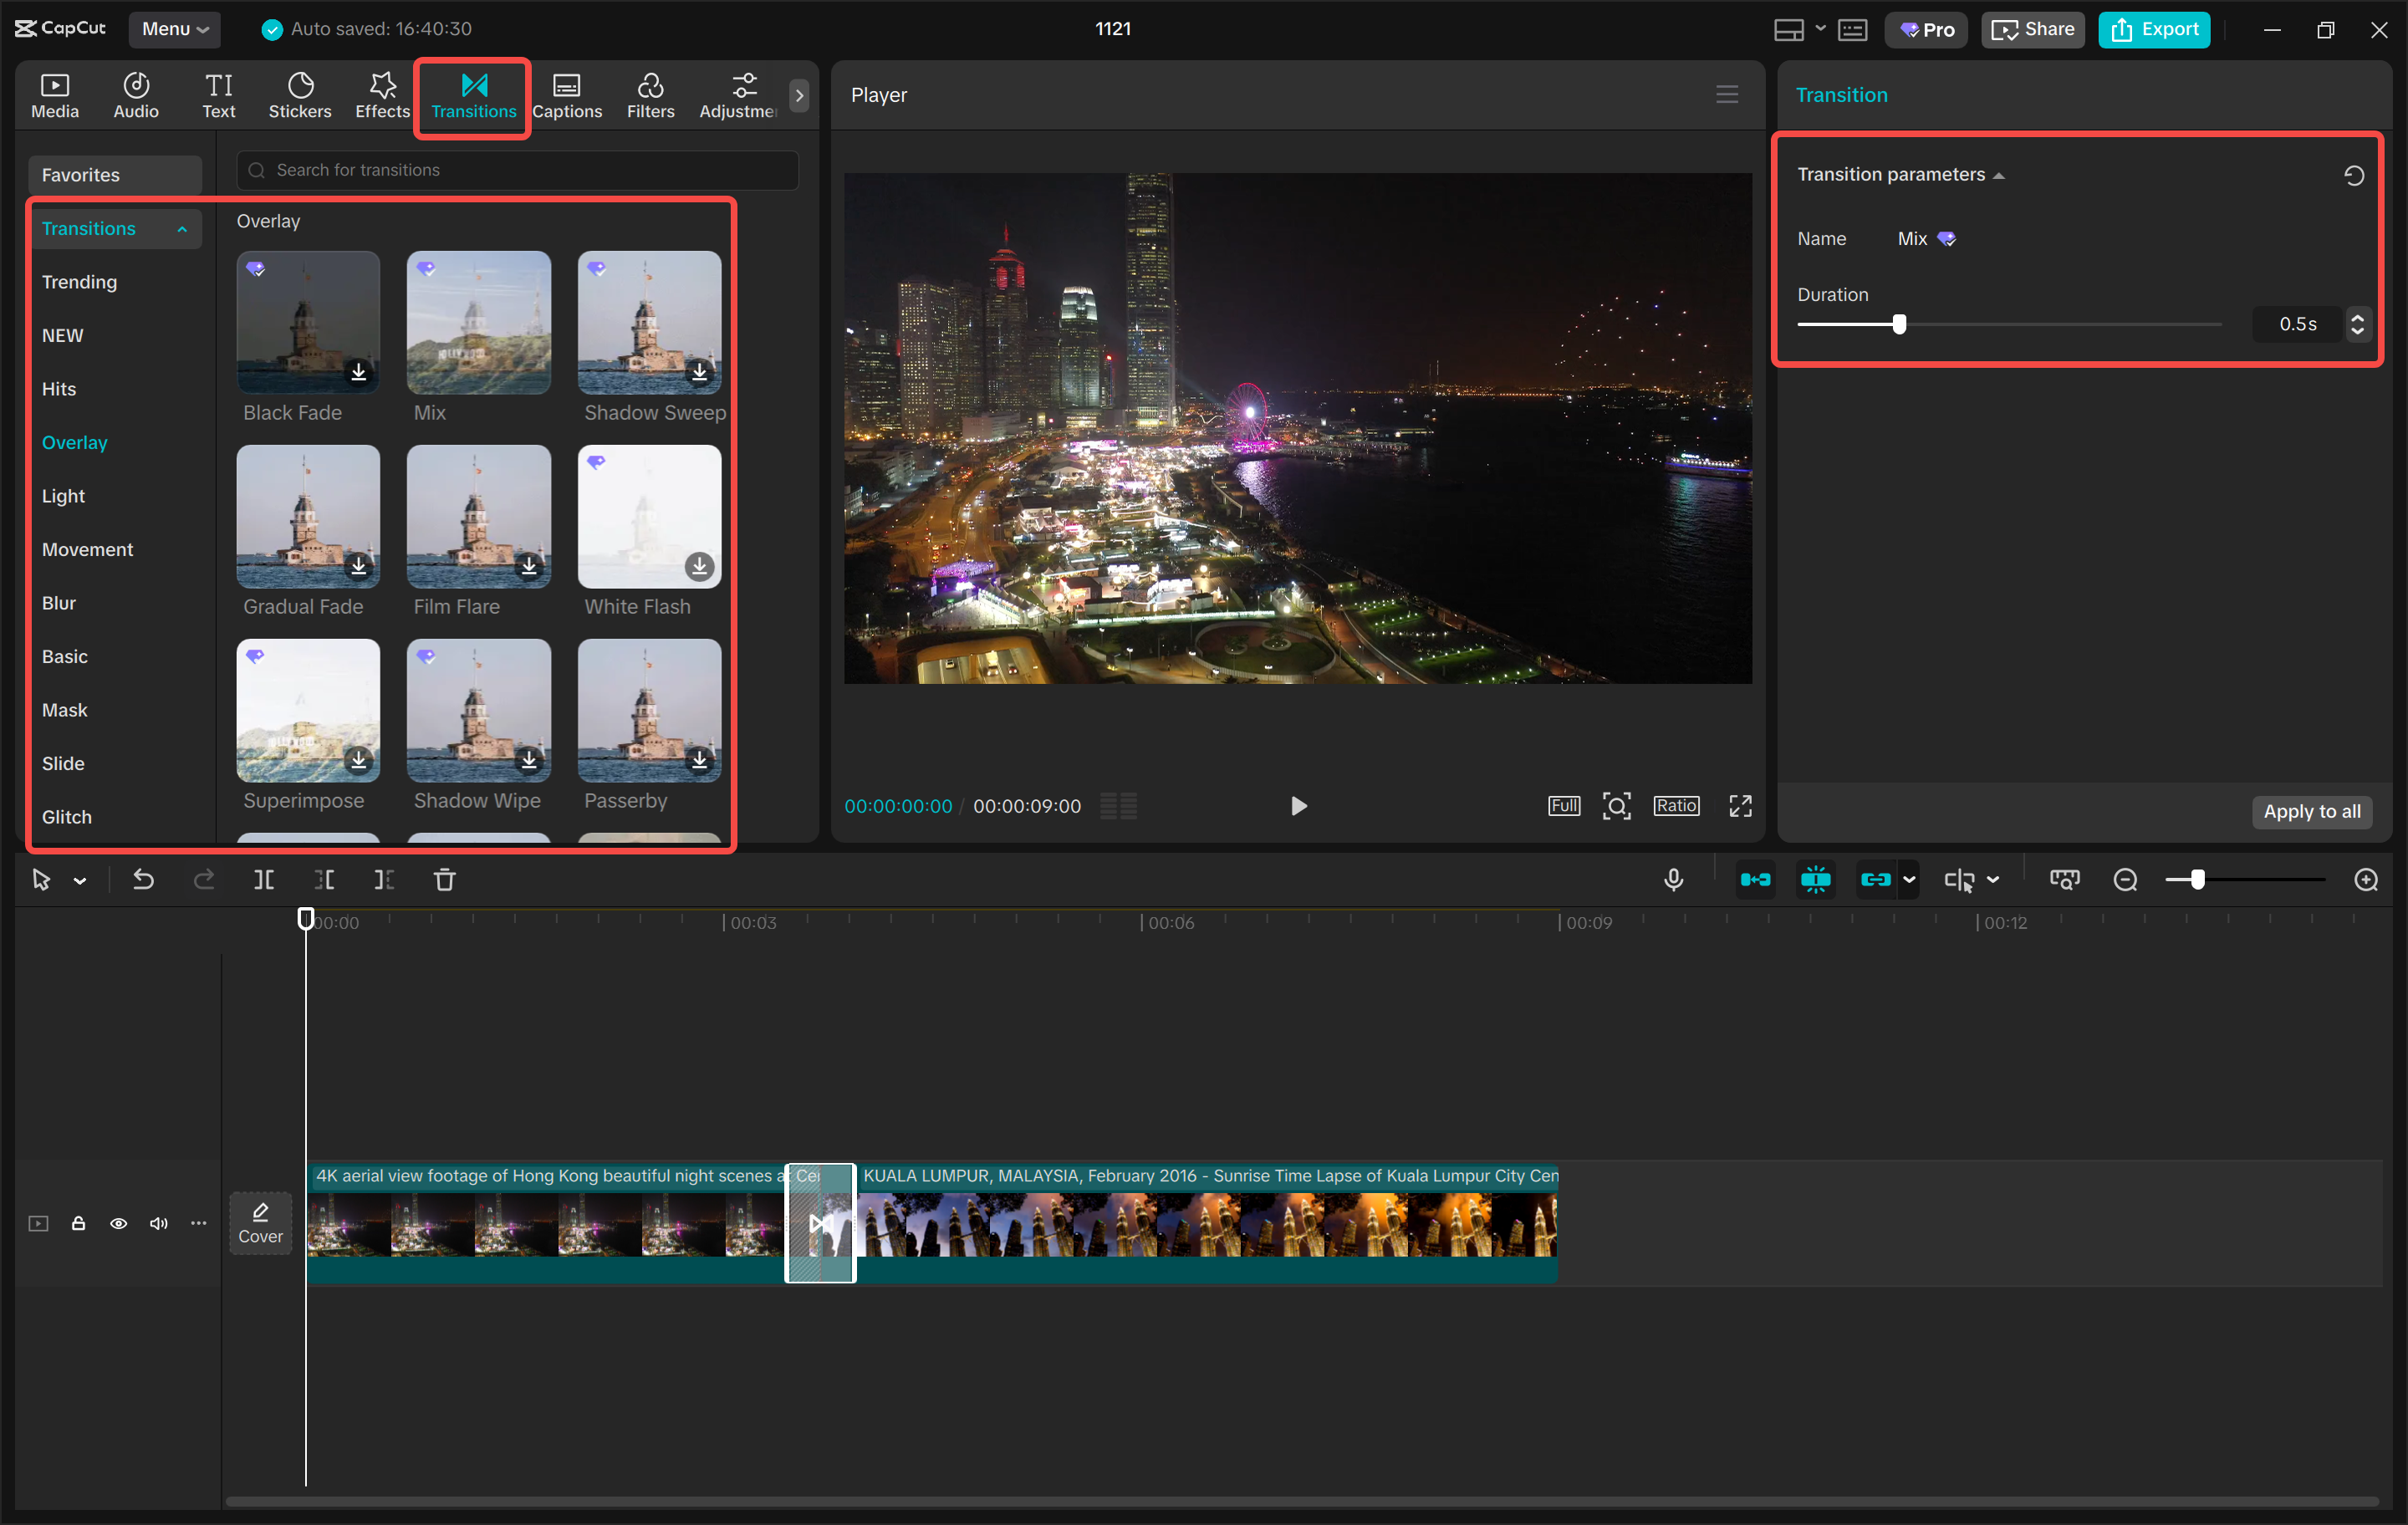
Task: Click the microphone icon to record voiceover
Action: [1673, 880]
